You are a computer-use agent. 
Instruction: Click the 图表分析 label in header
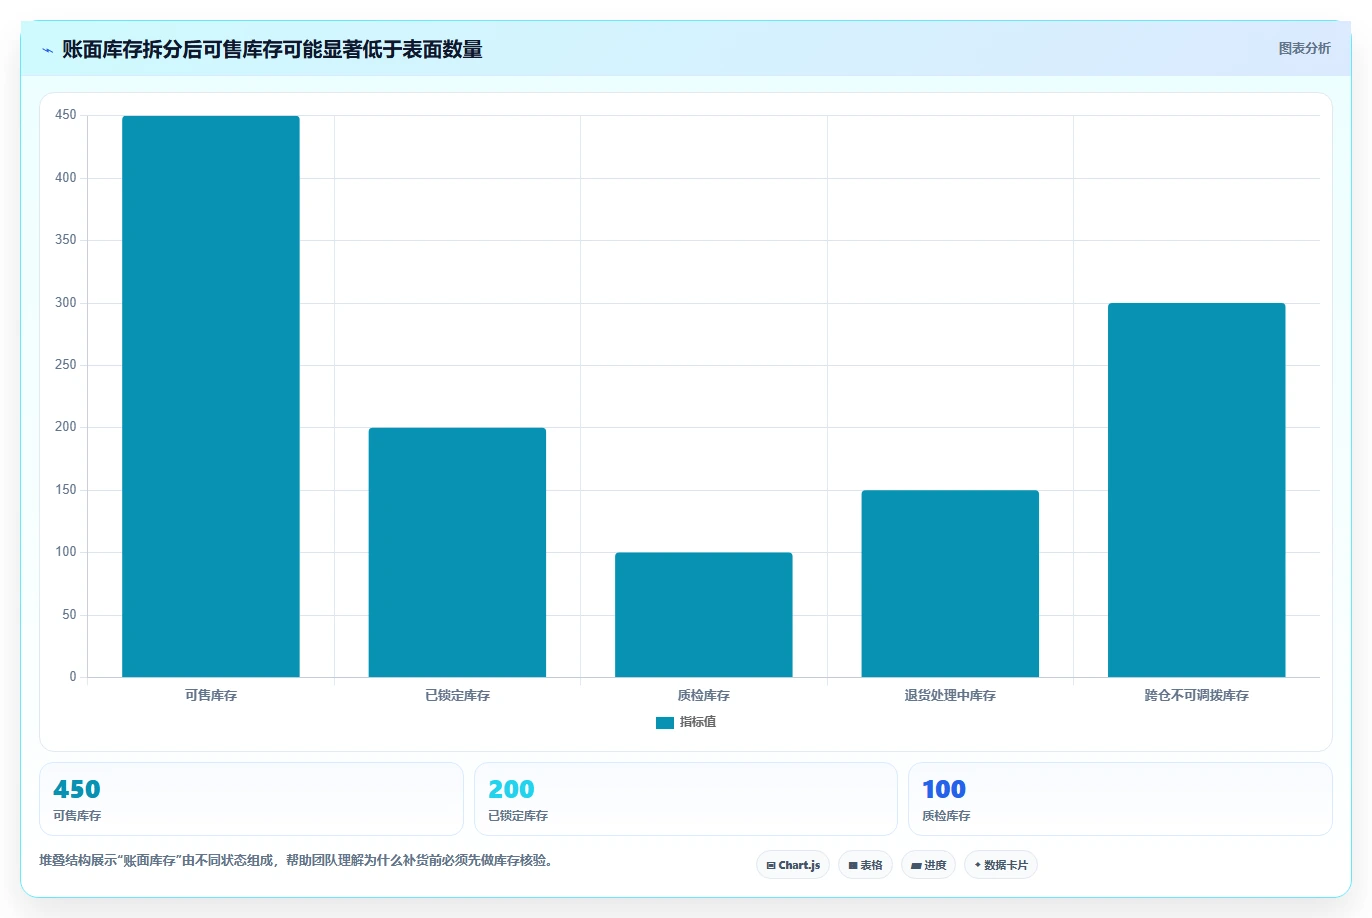(x=1304, y=48)
